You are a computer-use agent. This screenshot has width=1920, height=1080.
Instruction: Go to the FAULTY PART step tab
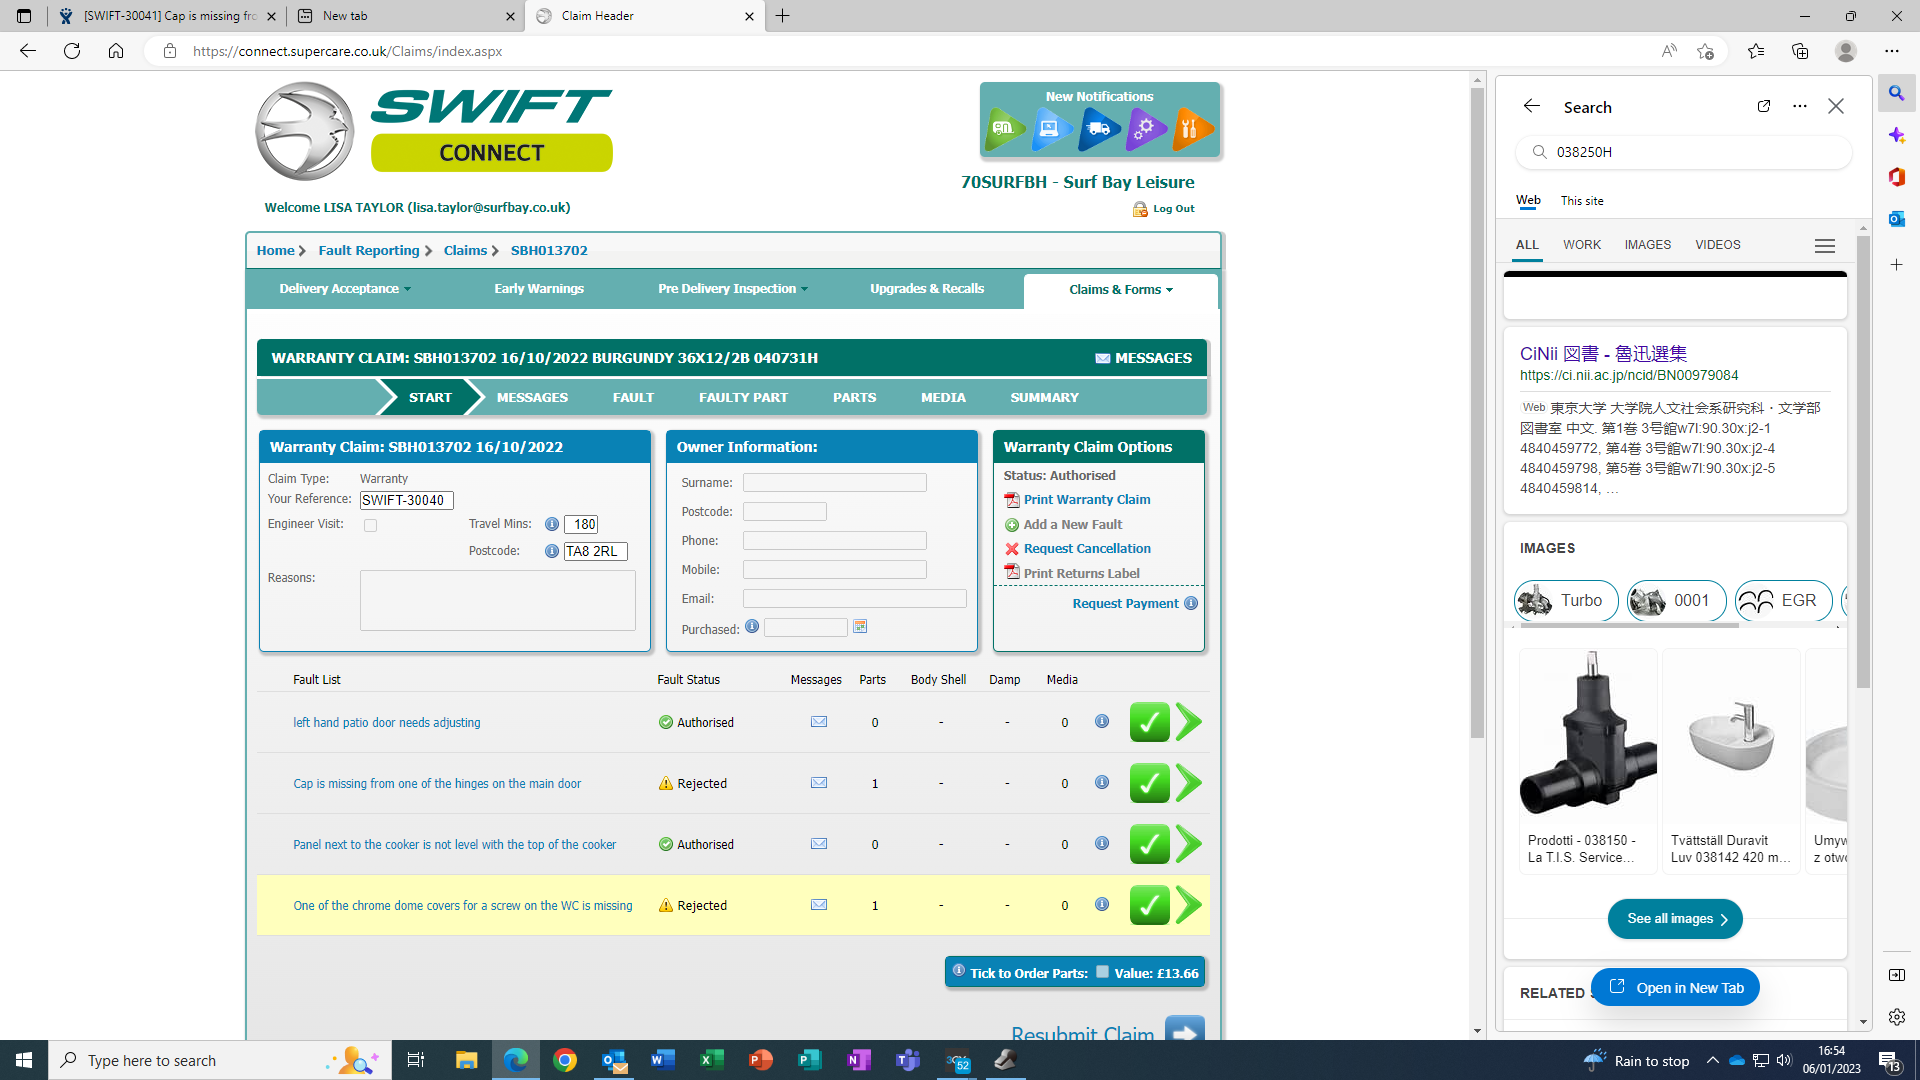pos(743,398)
